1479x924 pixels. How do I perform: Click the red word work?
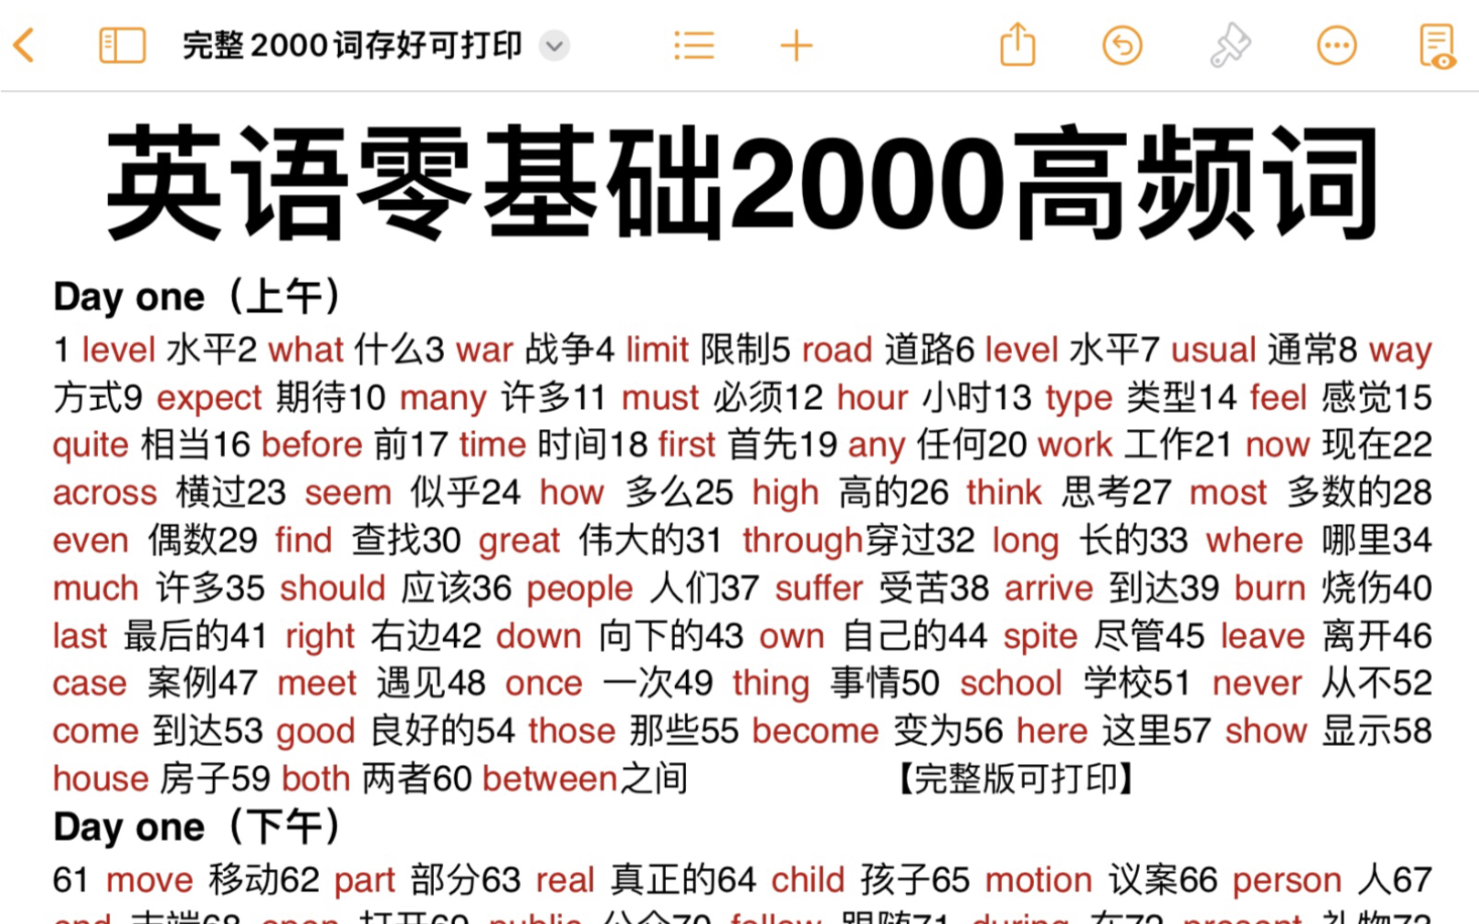[1075, 445]
